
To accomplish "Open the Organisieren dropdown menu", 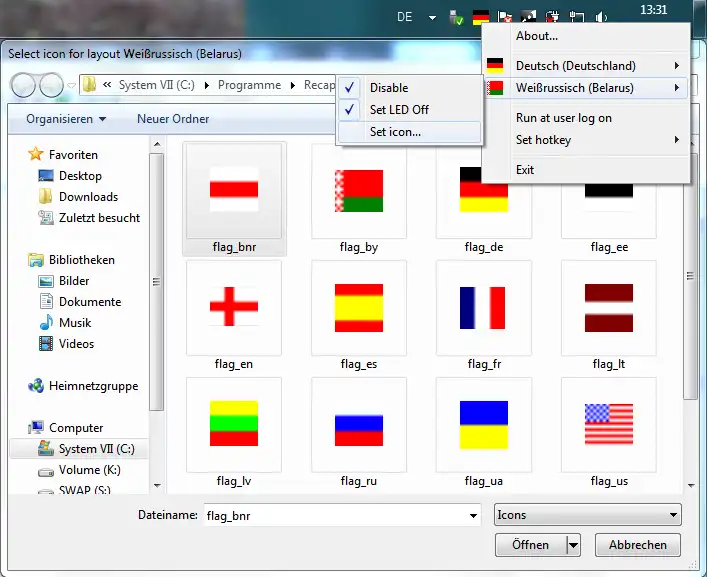I will (x=66, y=119).
